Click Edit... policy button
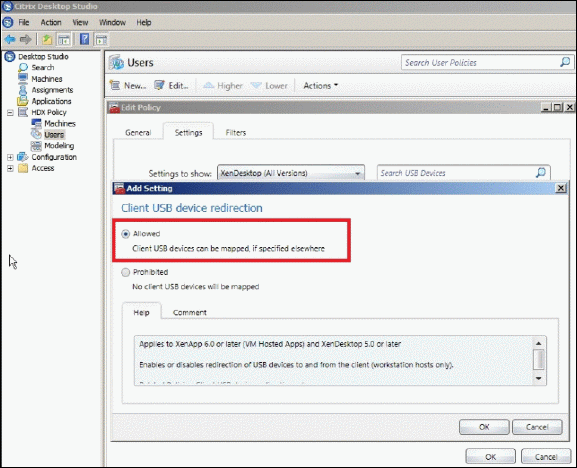 click(171, 86)
